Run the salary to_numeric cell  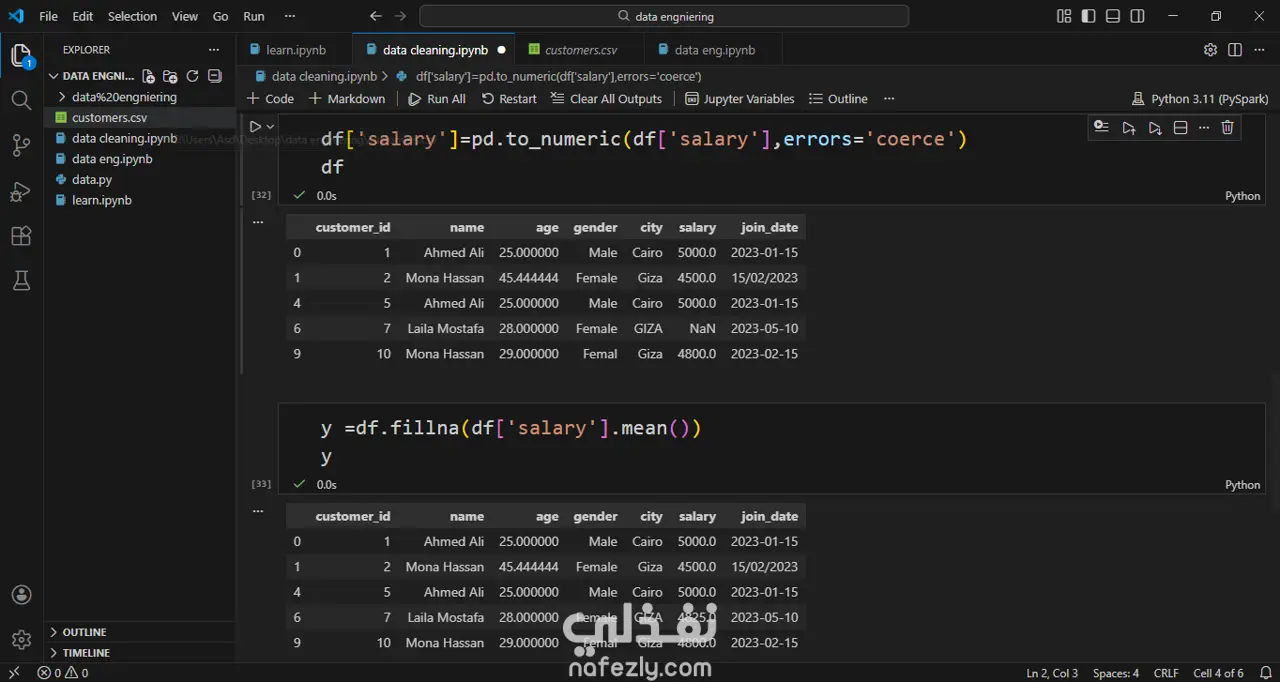click(255, 127)
